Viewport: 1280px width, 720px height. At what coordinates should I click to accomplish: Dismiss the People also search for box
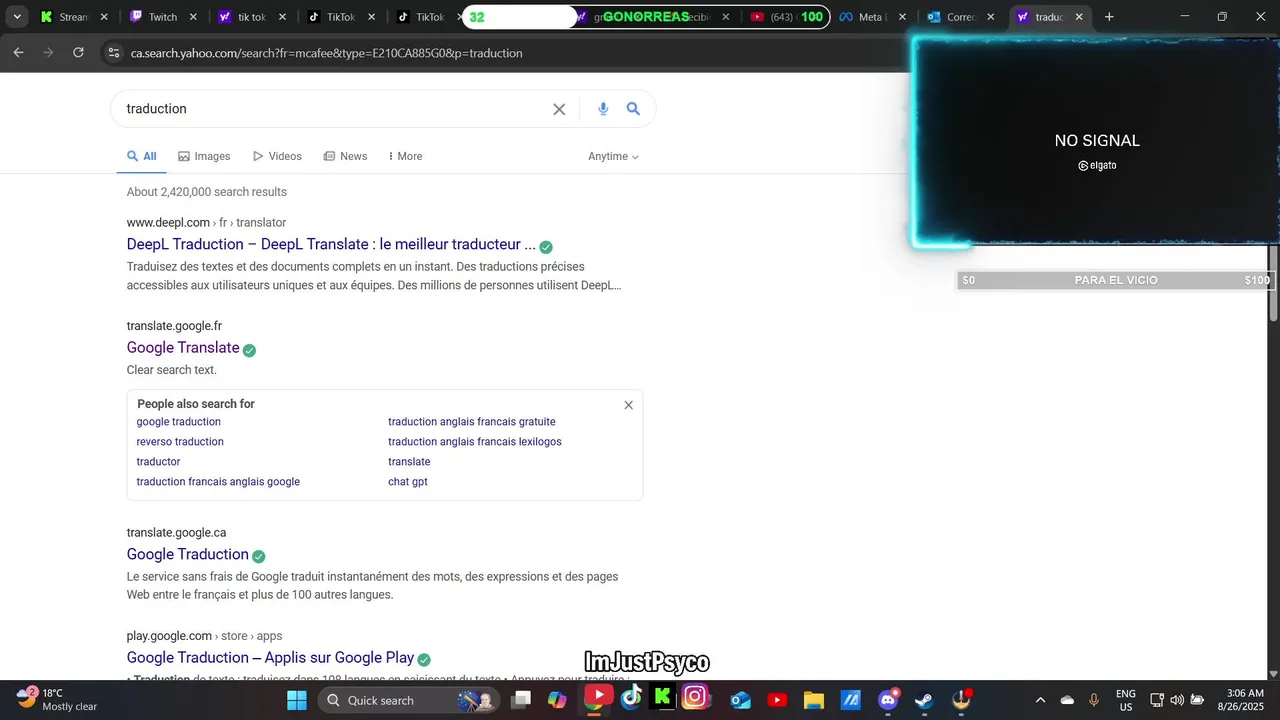tap(628, 405)
